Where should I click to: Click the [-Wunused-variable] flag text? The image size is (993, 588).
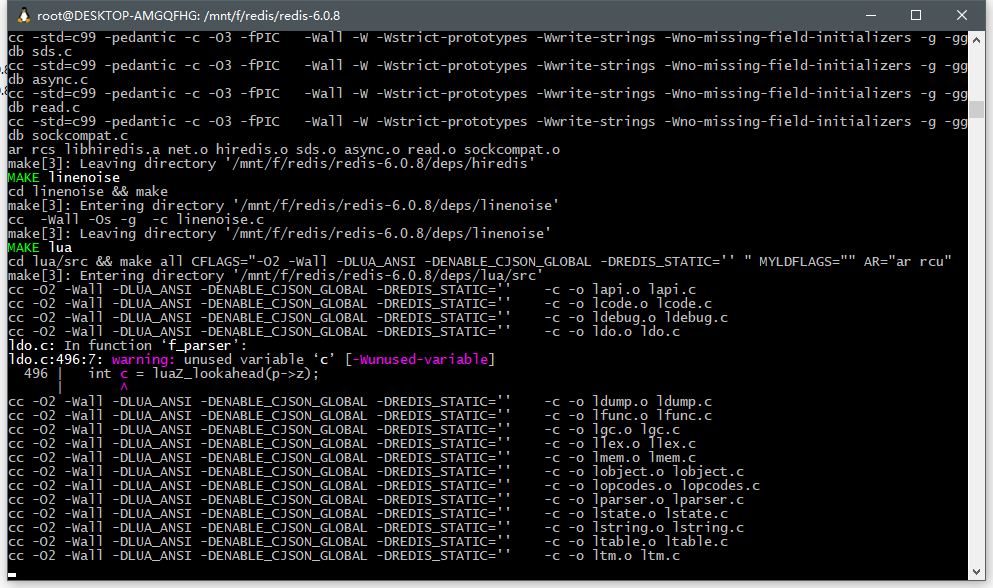[419, 359]
